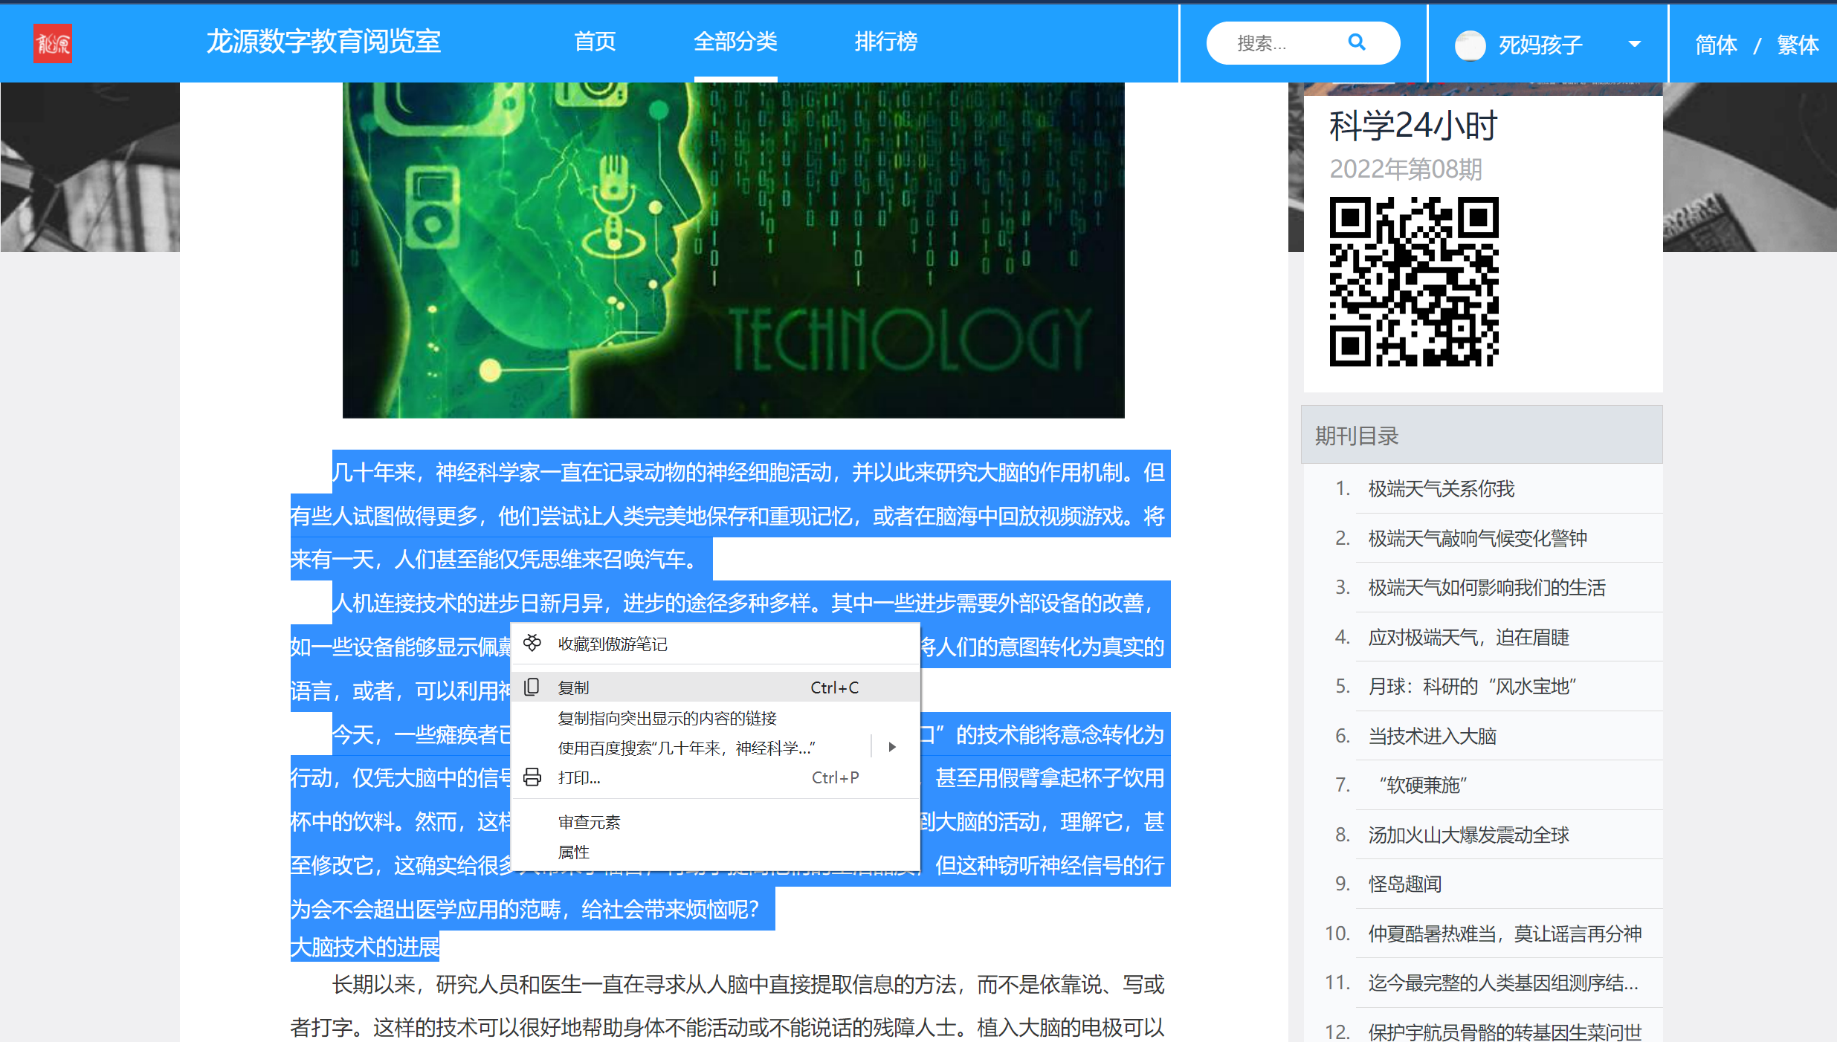The height and width of the screenshot is (1042, 1837).
Task: Click the Aoyou notes collect icon
Action: pos(532,643)
